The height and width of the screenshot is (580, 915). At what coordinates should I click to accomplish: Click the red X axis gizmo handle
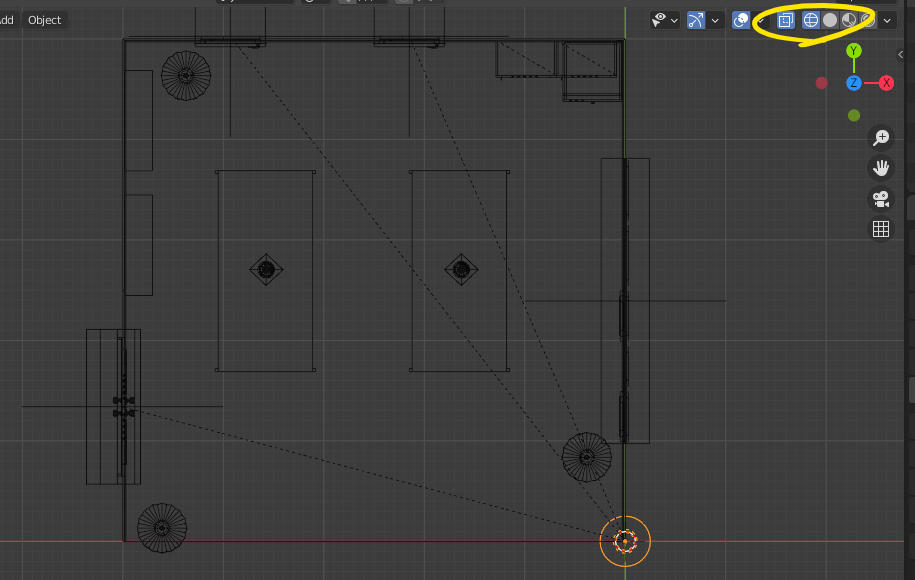pyautogui.click(x=886, y=83)
